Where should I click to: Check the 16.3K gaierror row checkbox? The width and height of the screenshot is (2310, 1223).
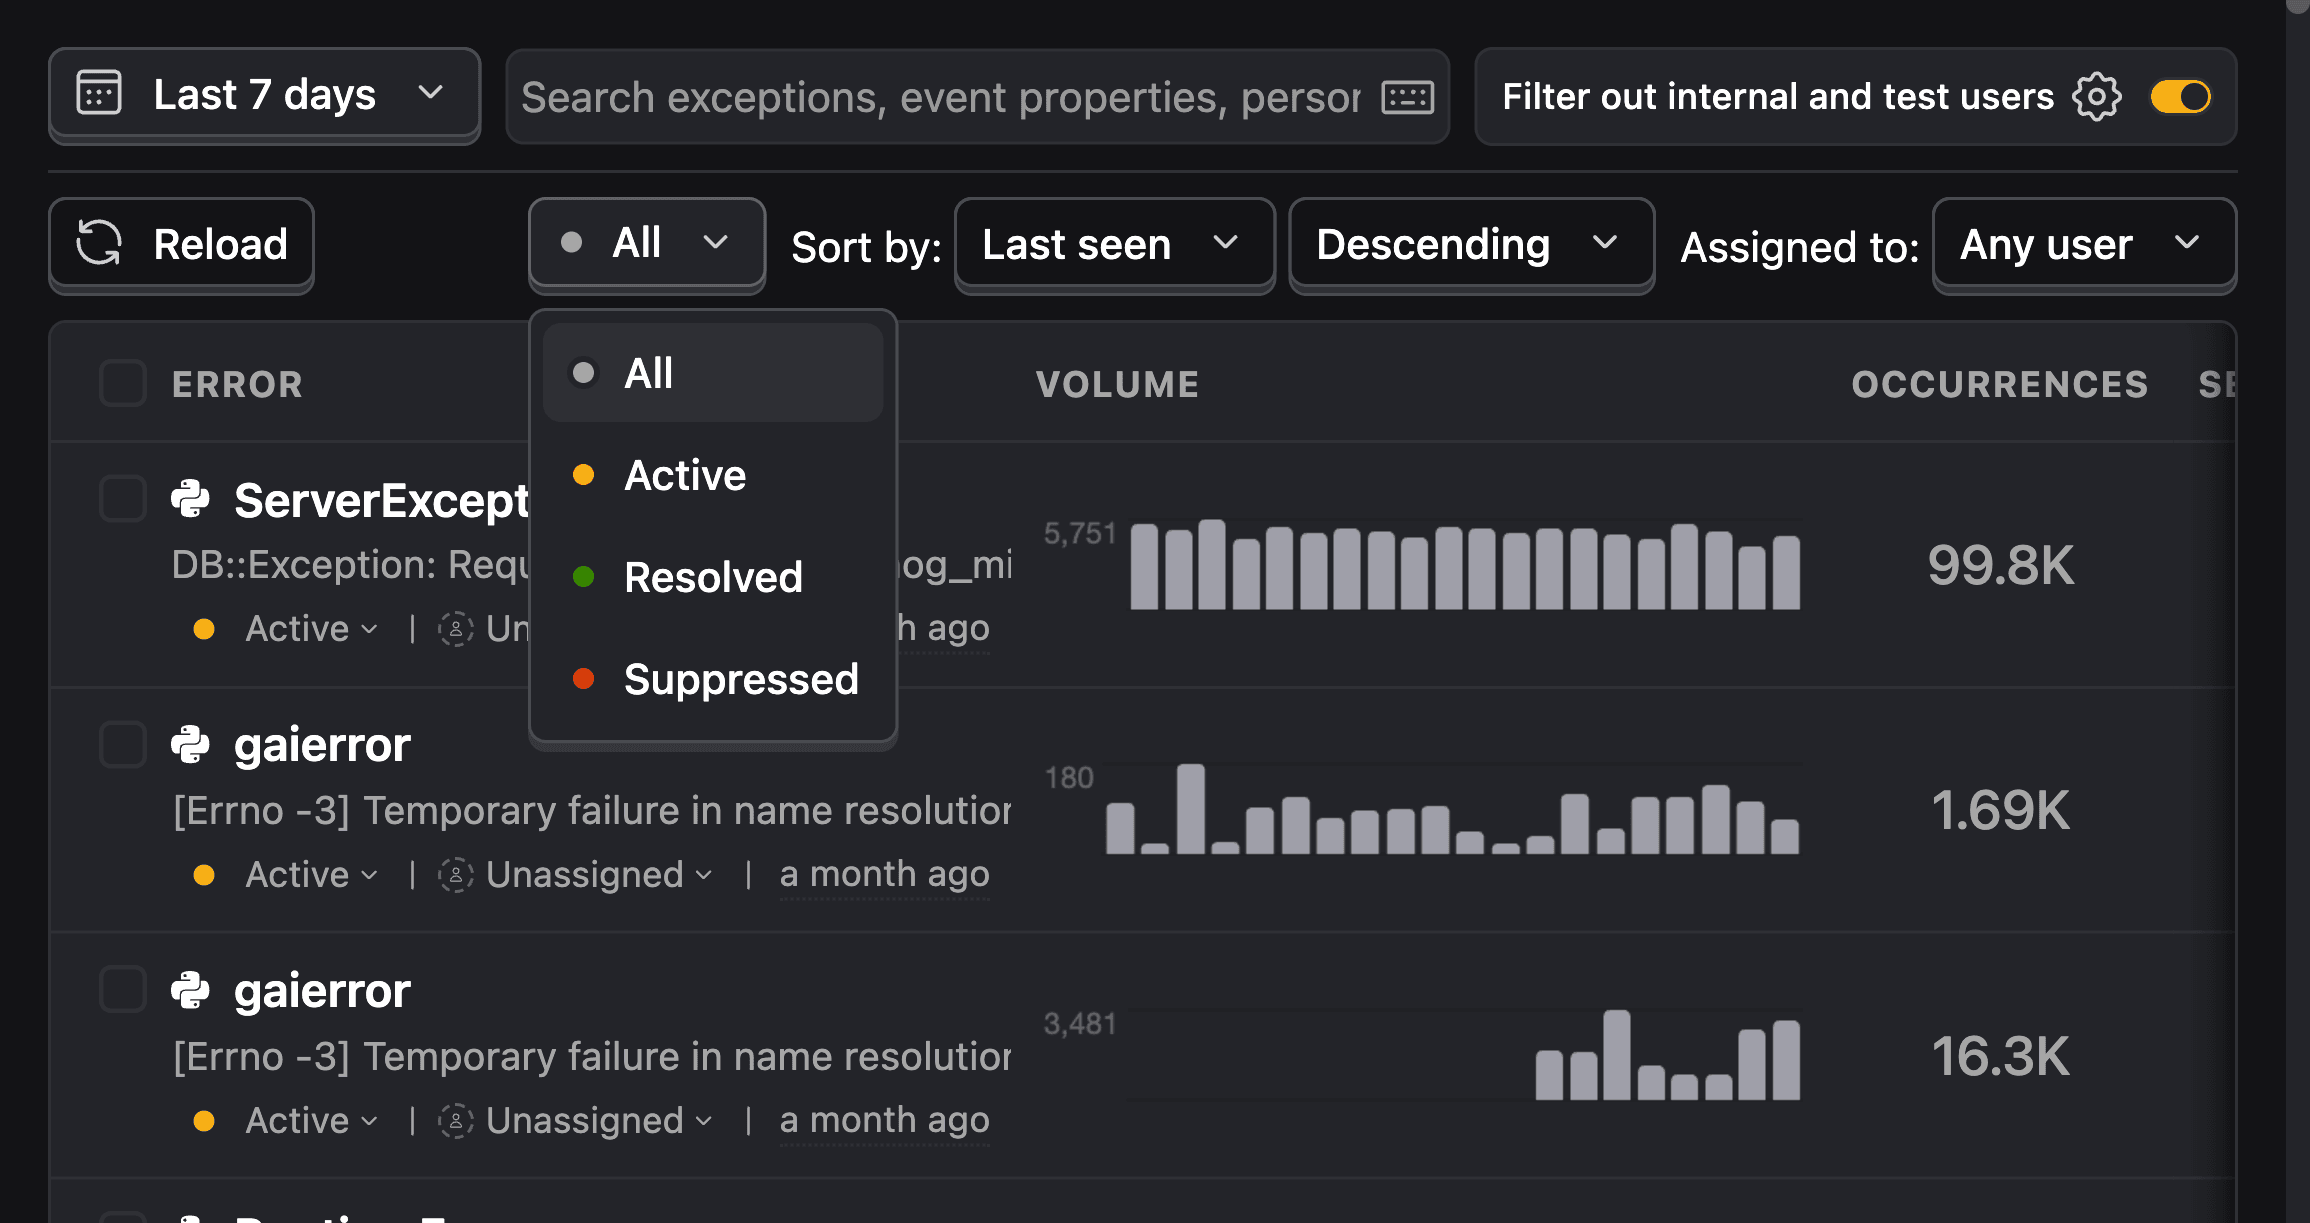point(123,990)
